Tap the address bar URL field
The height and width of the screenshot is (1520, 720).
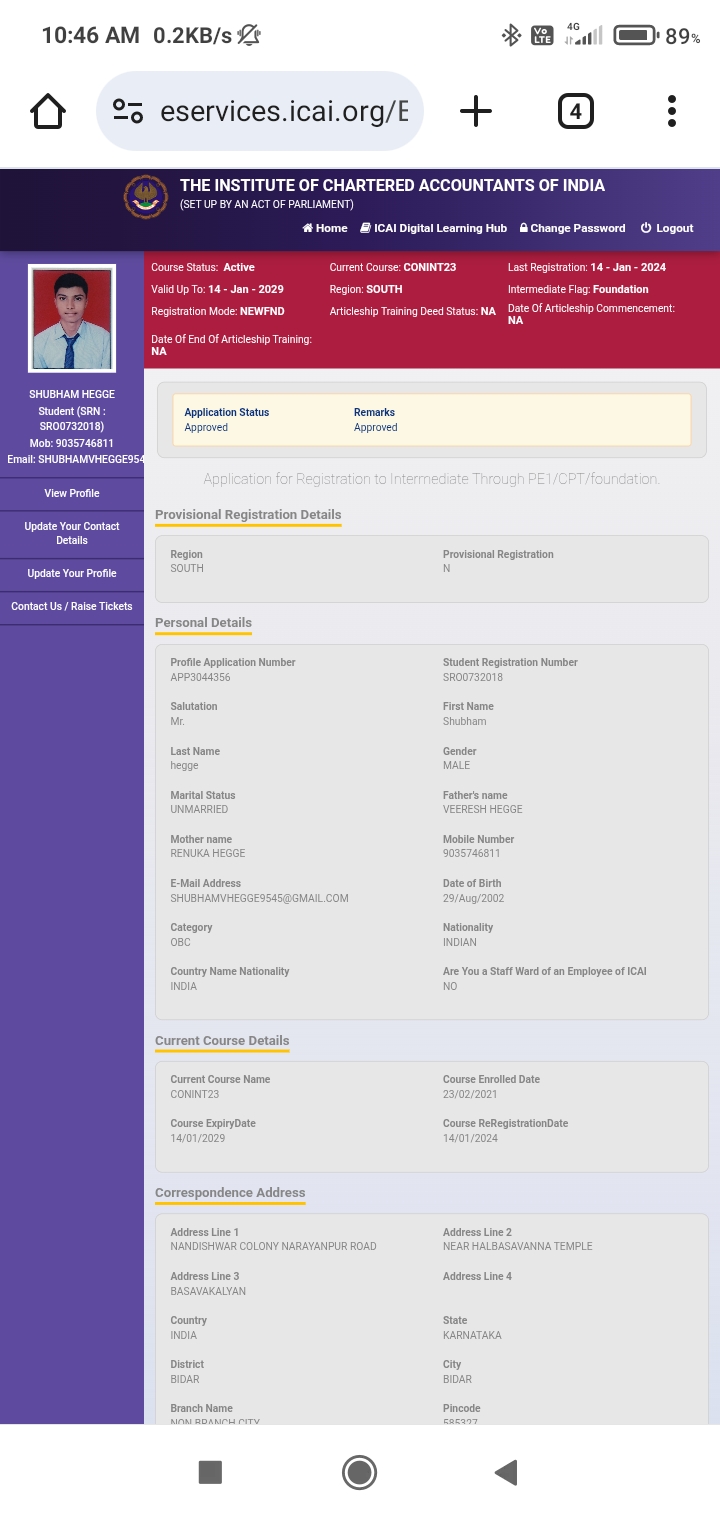point(284,111)
